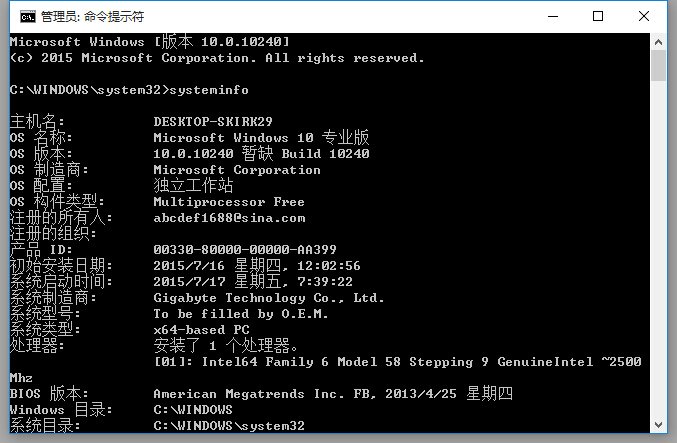Image resolution: width=677 pixels, height=443 pixels.
Task: Click the Multiprocessor Free build type value
Action: click(229, 202)
